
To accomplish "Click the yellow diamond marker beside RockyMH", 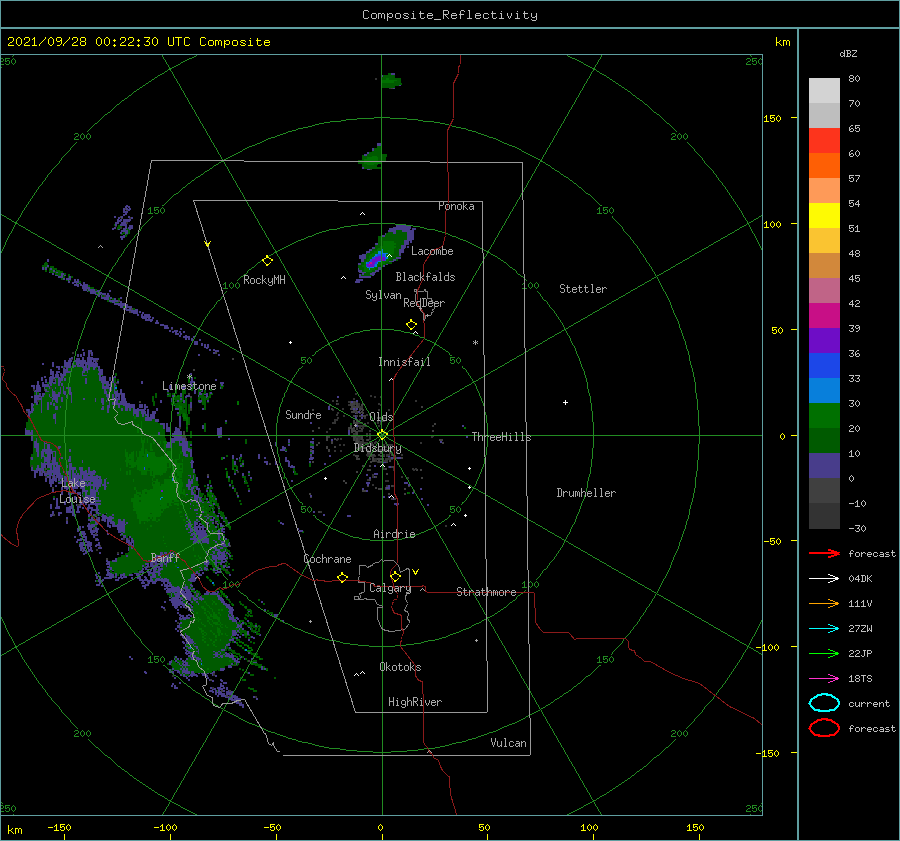I will click(x=267, y=261).
